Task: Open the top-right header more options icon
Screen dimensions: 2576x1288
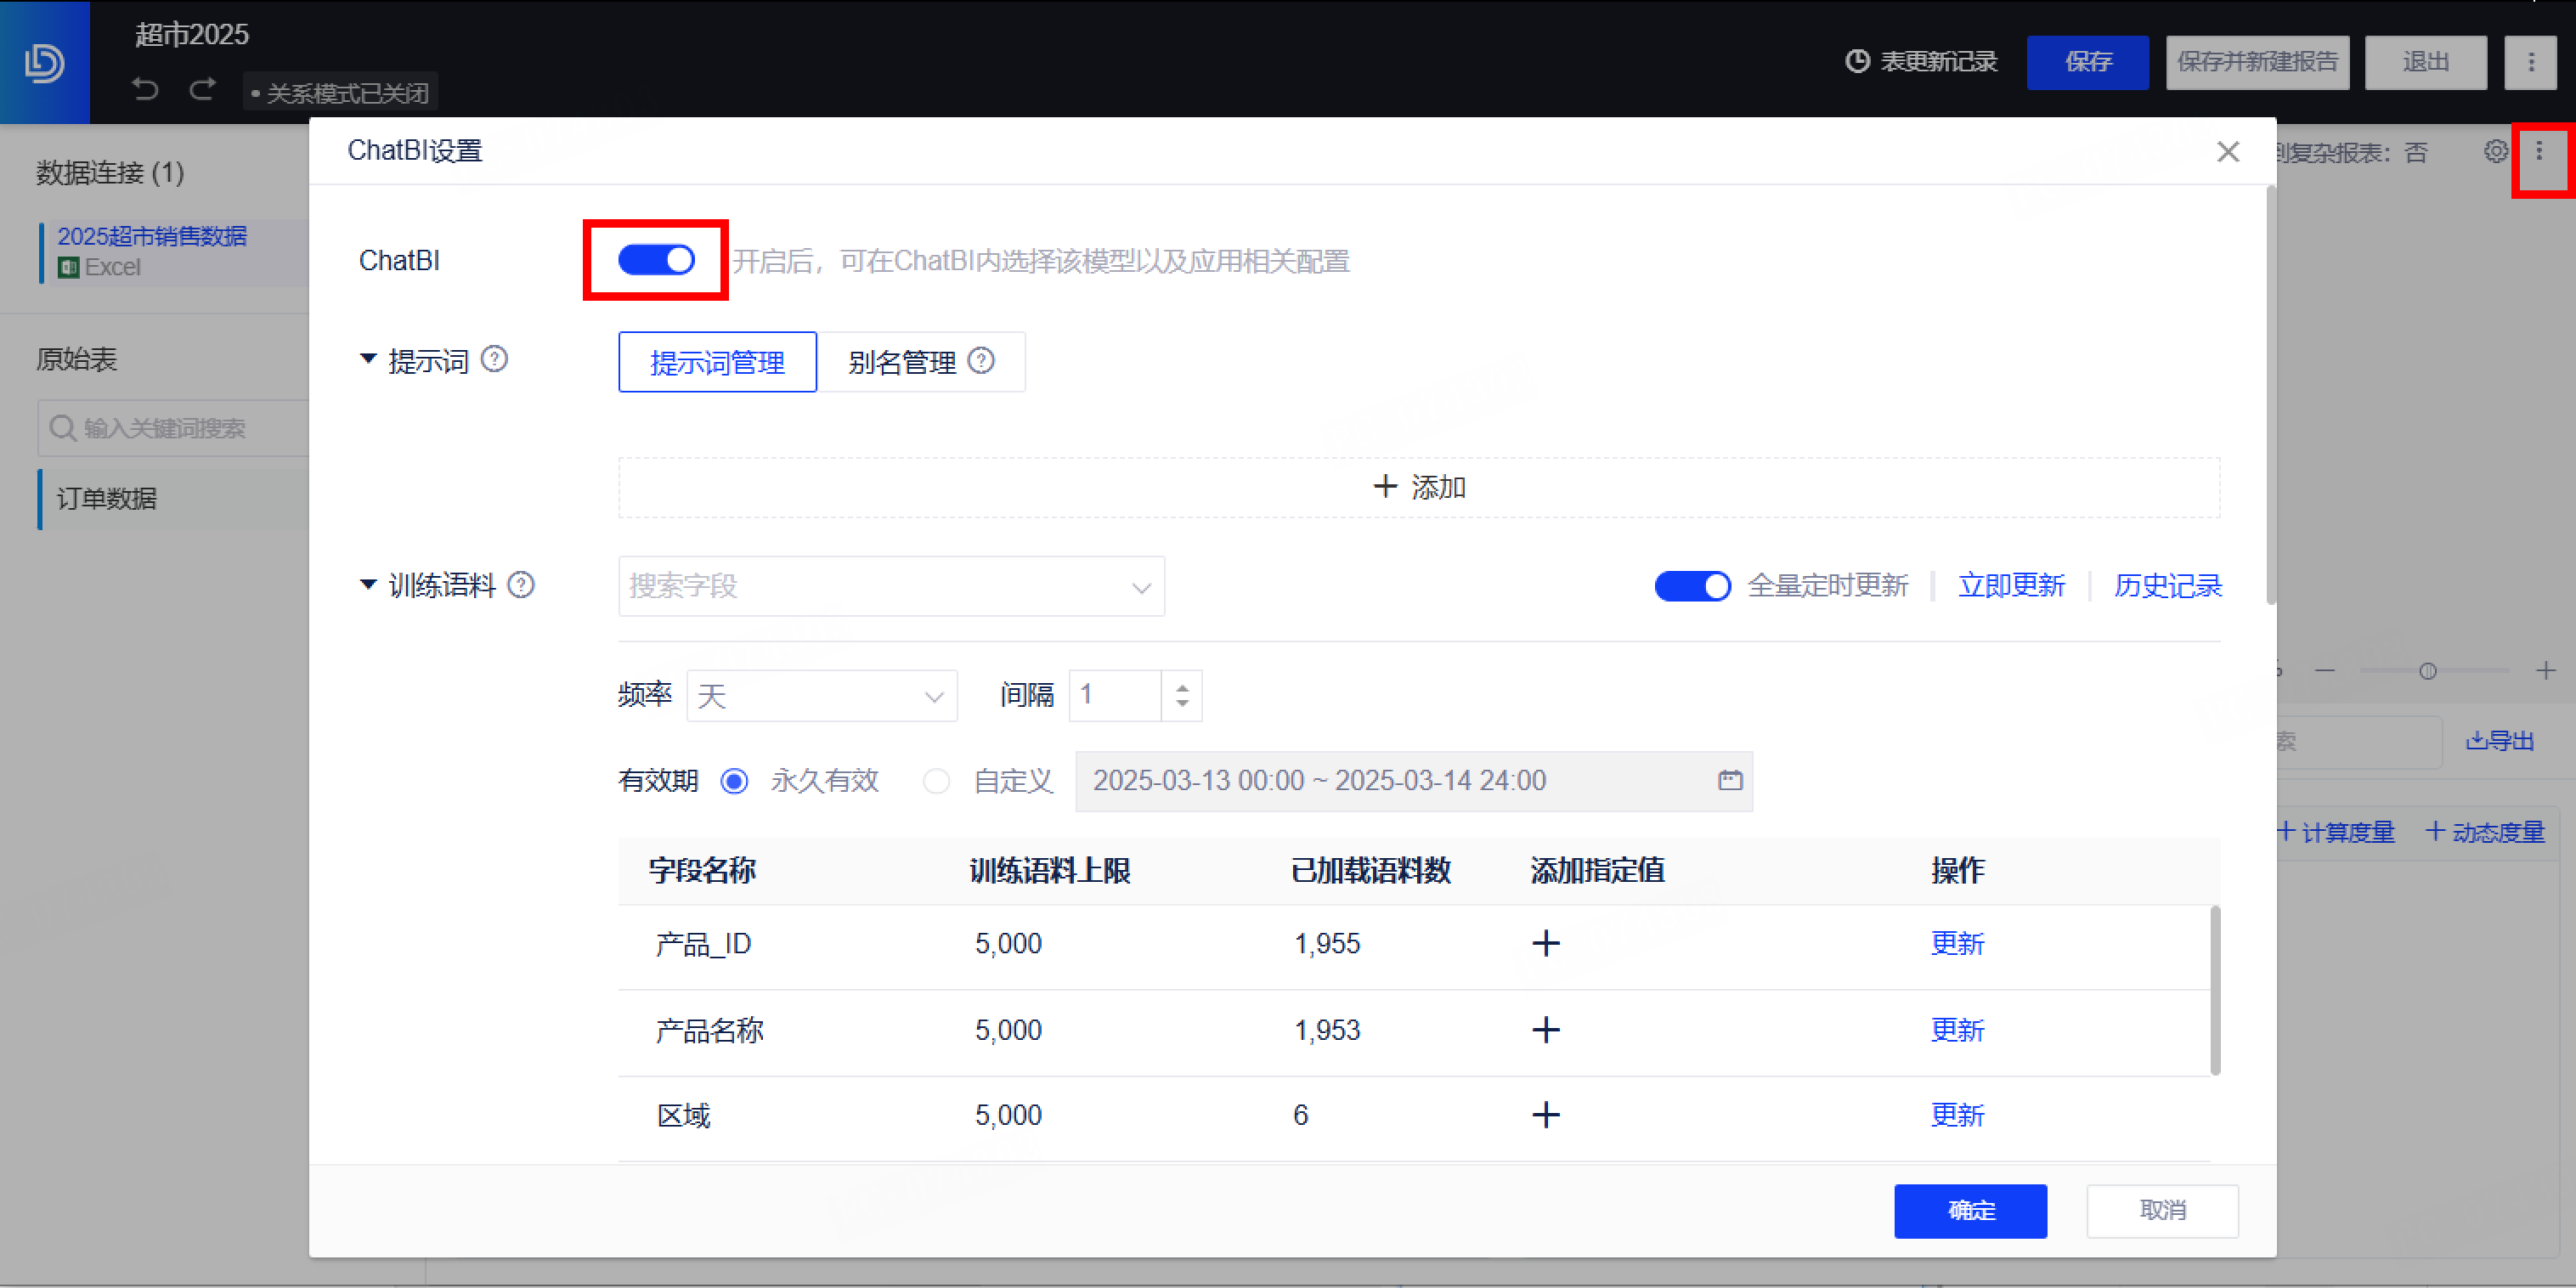Action: (2531, 62)
